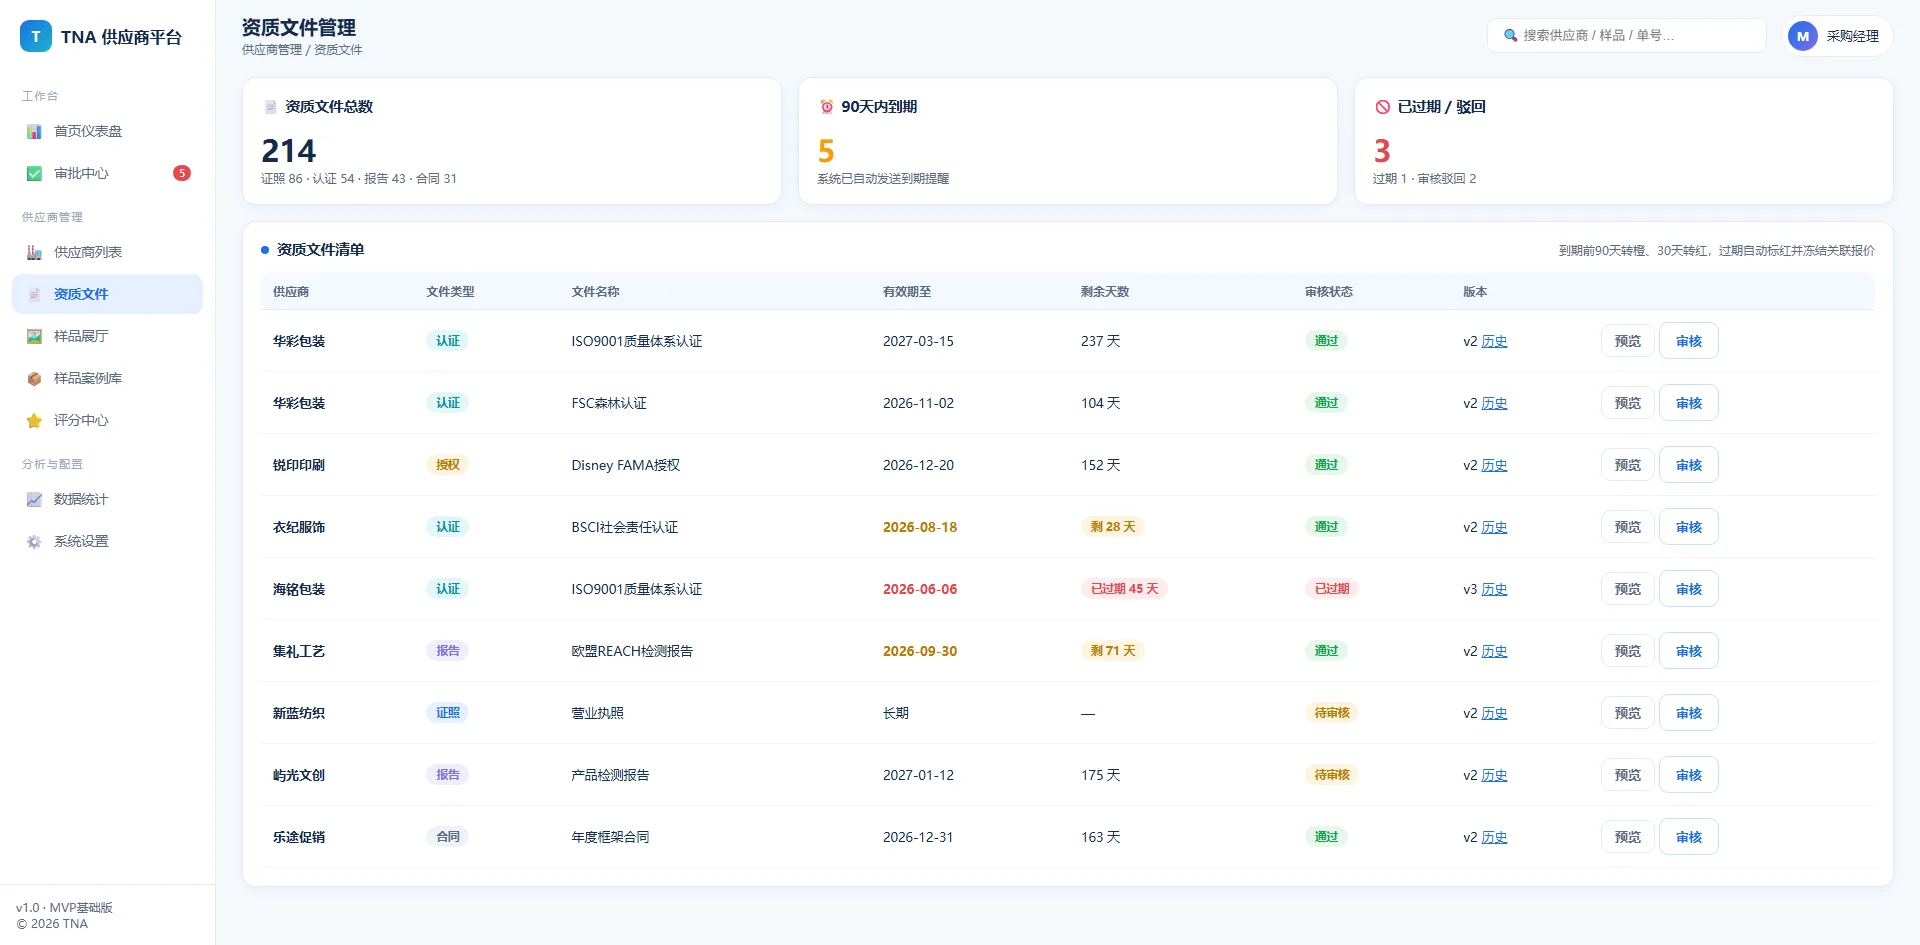Navigate to 数据统计
This screenshot has width=1920, height=945.
click(x=107, y=499)
